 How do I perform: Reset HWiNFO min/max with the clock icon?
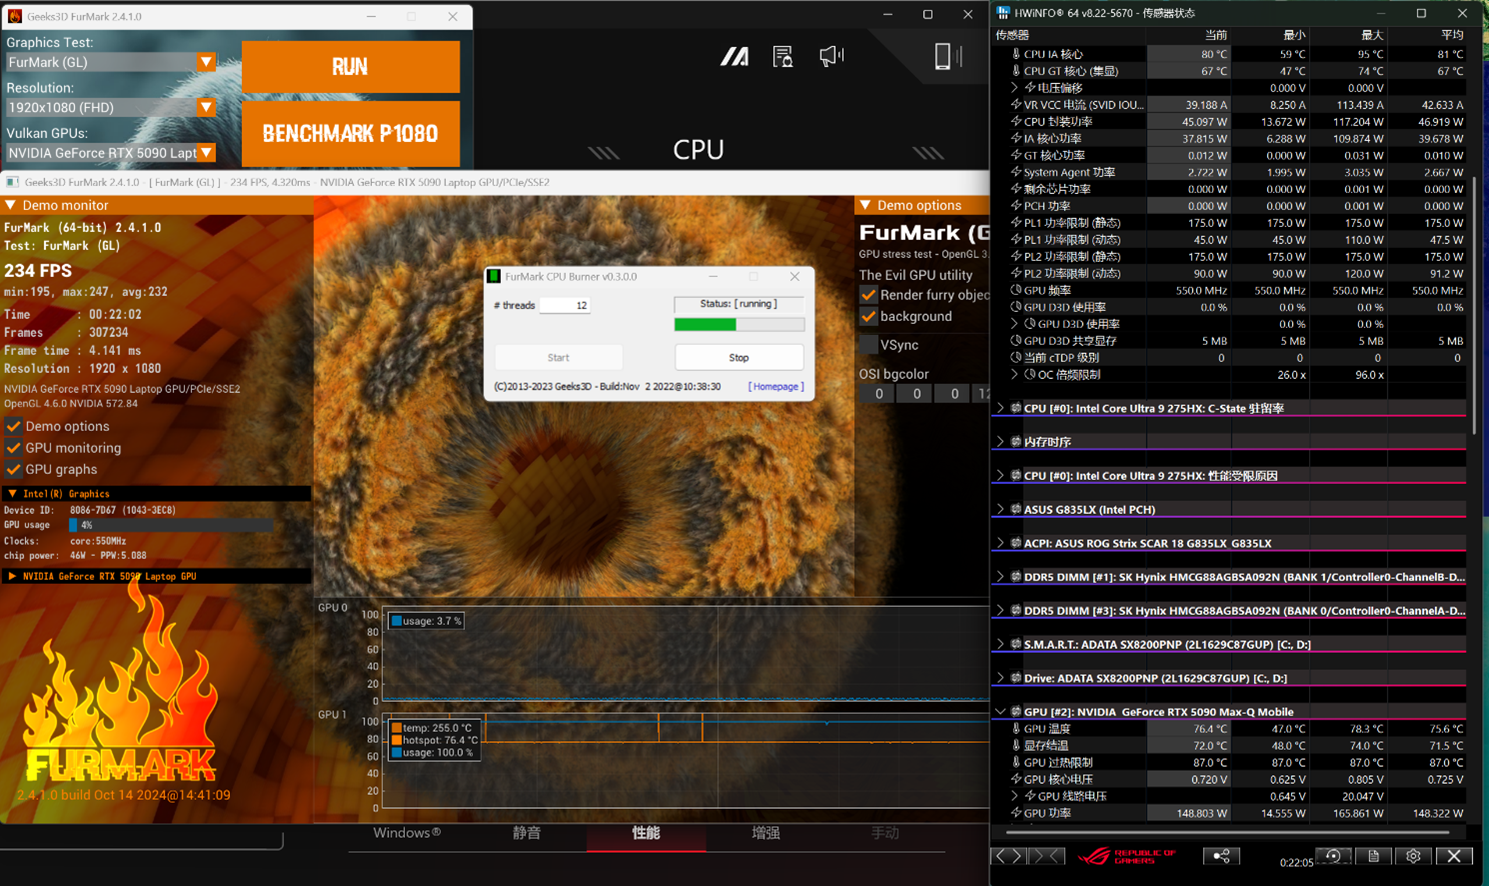point(1333,856)
